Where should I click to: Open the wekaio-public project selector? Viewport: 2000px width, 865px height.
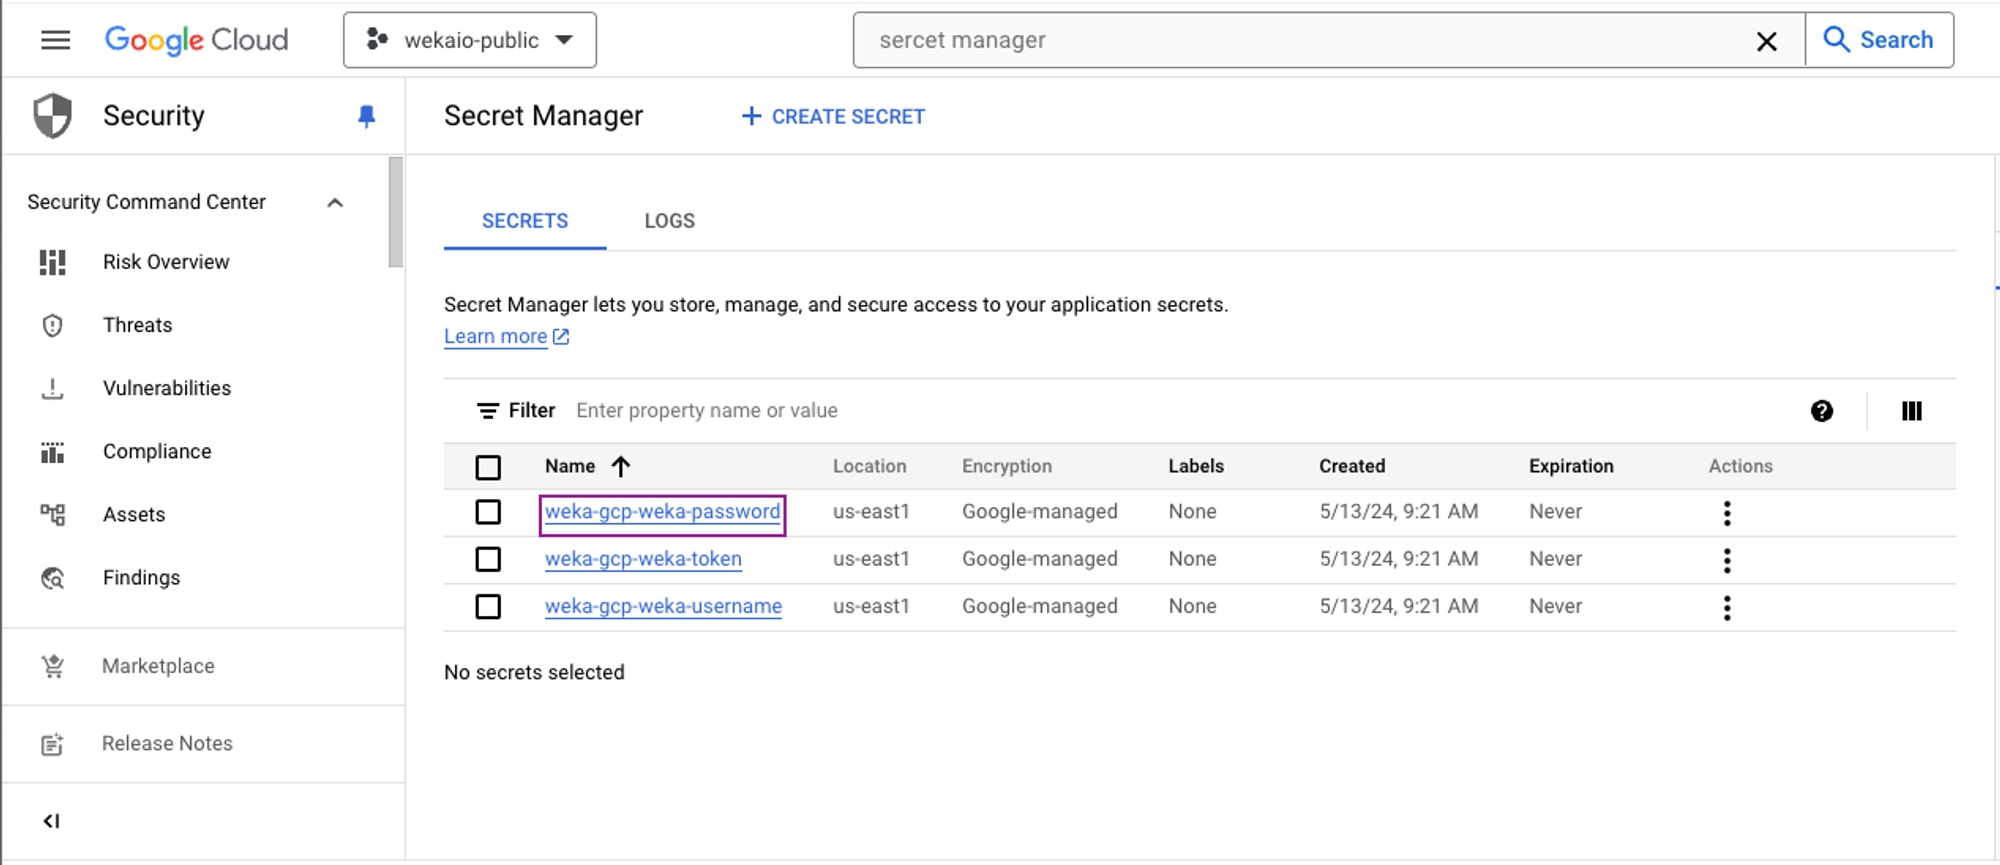(x=470, y=40)
